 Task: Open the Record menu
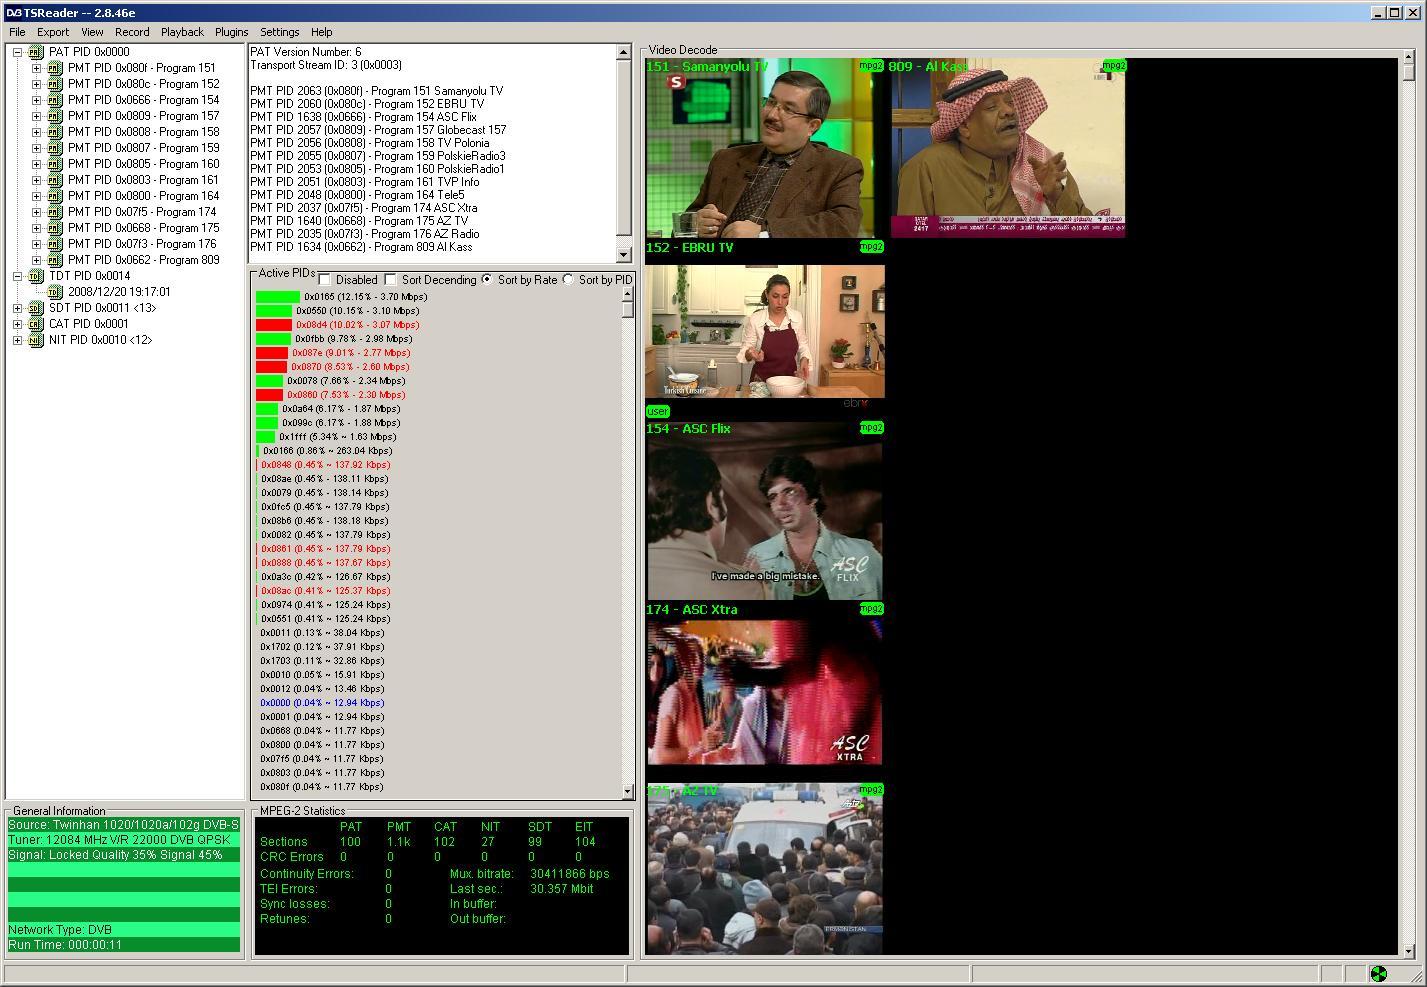click(x=132, y=32)
